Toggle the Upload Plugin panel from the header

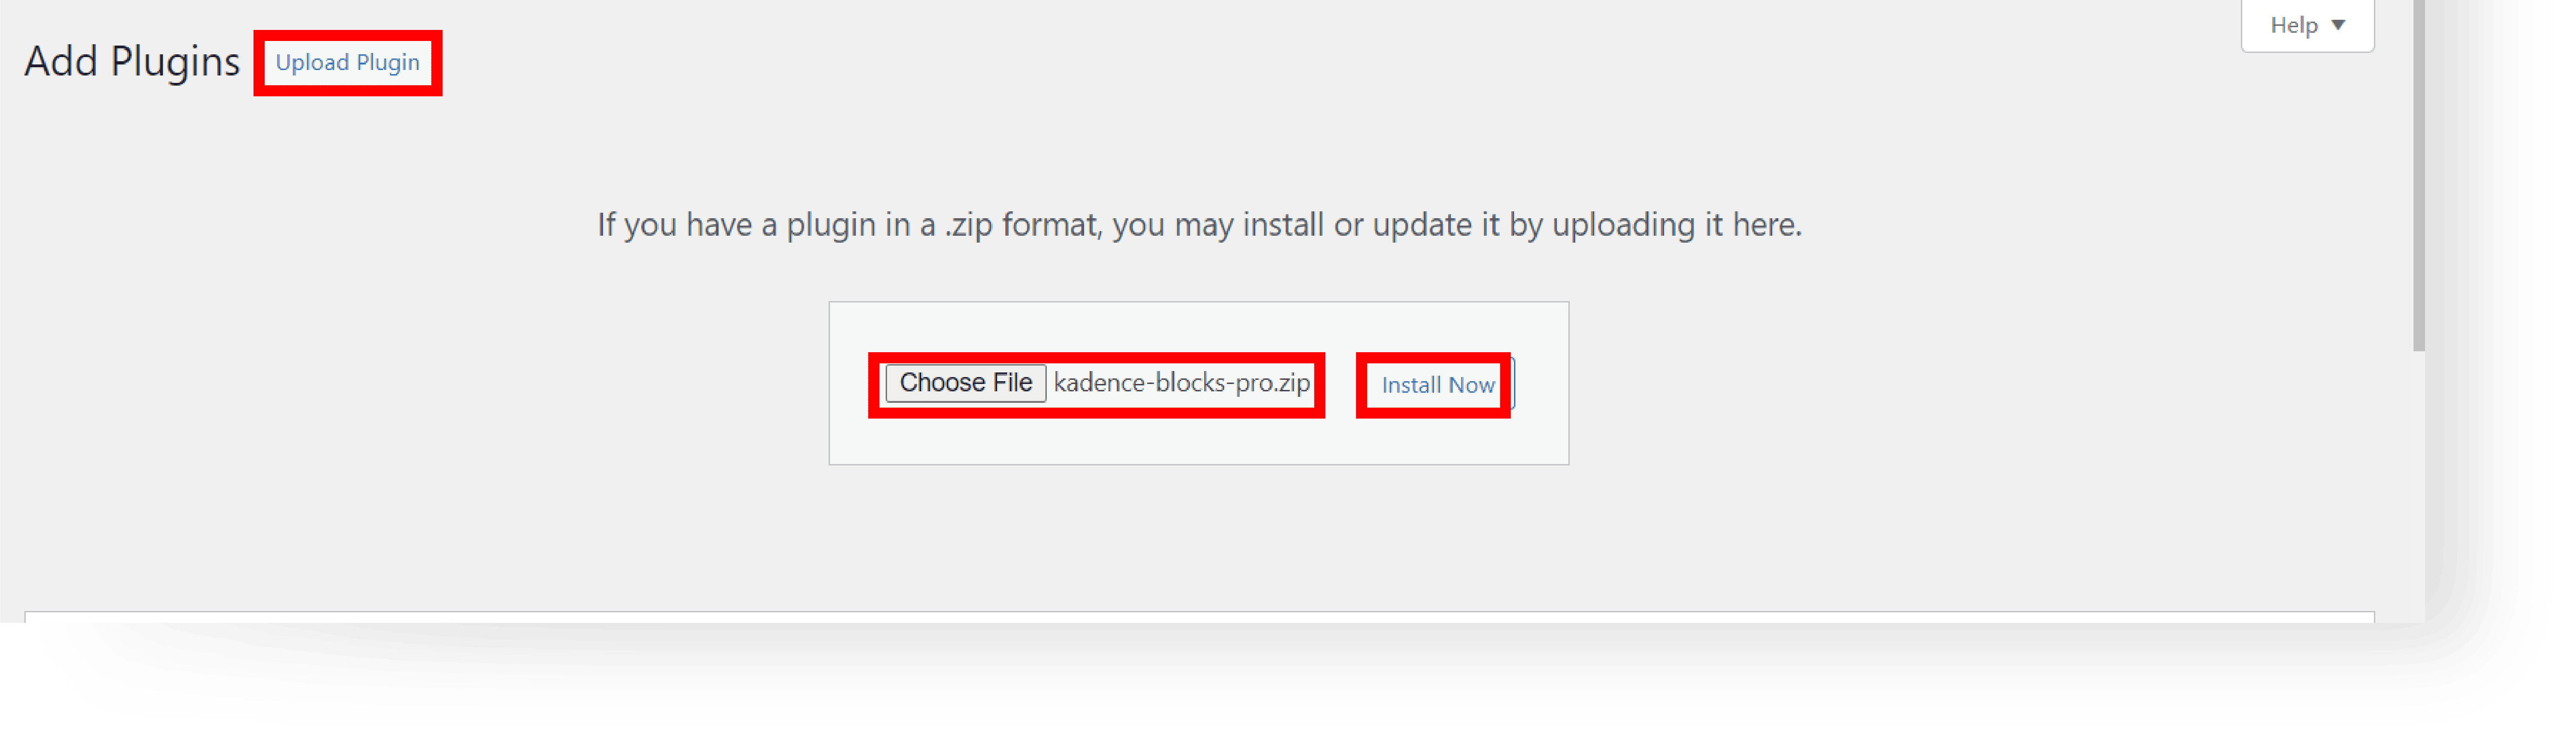[x=347, y=63]
